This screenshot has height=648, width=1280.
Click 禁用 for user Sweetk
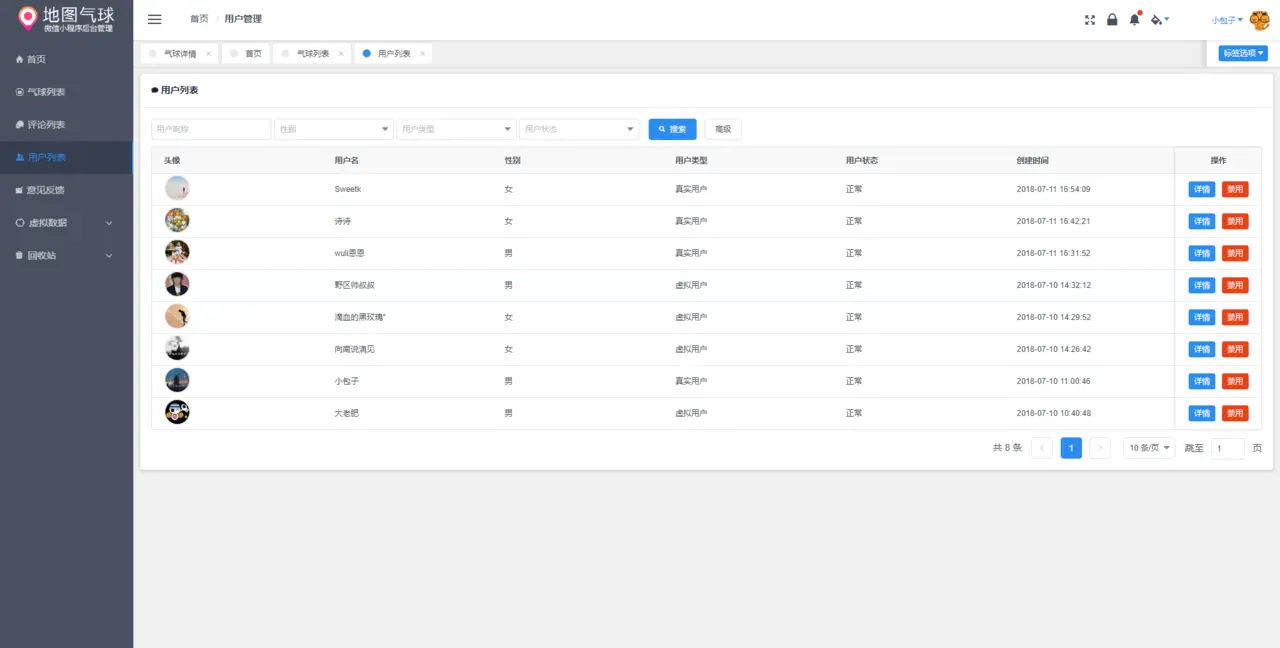click(x=1235, y=189)
